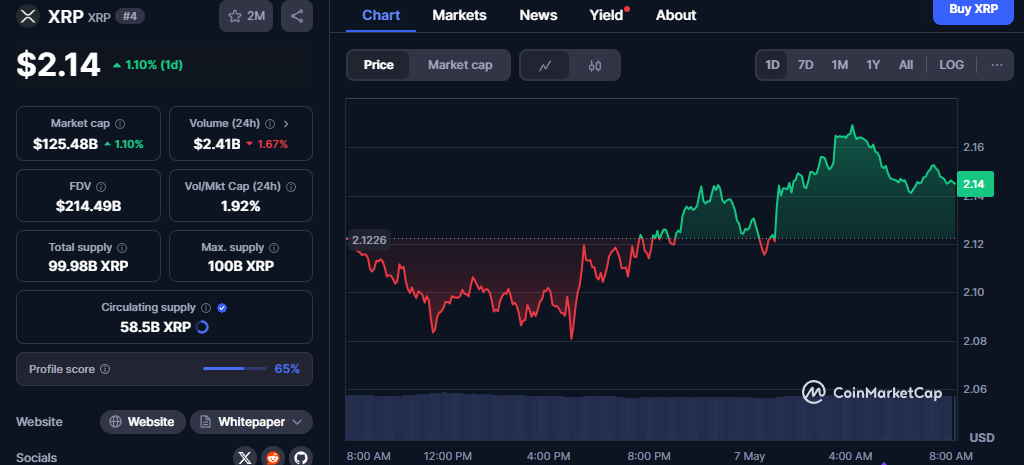Click the 100B XRP max supply
Screen dimensions: 1024x465
241,266
